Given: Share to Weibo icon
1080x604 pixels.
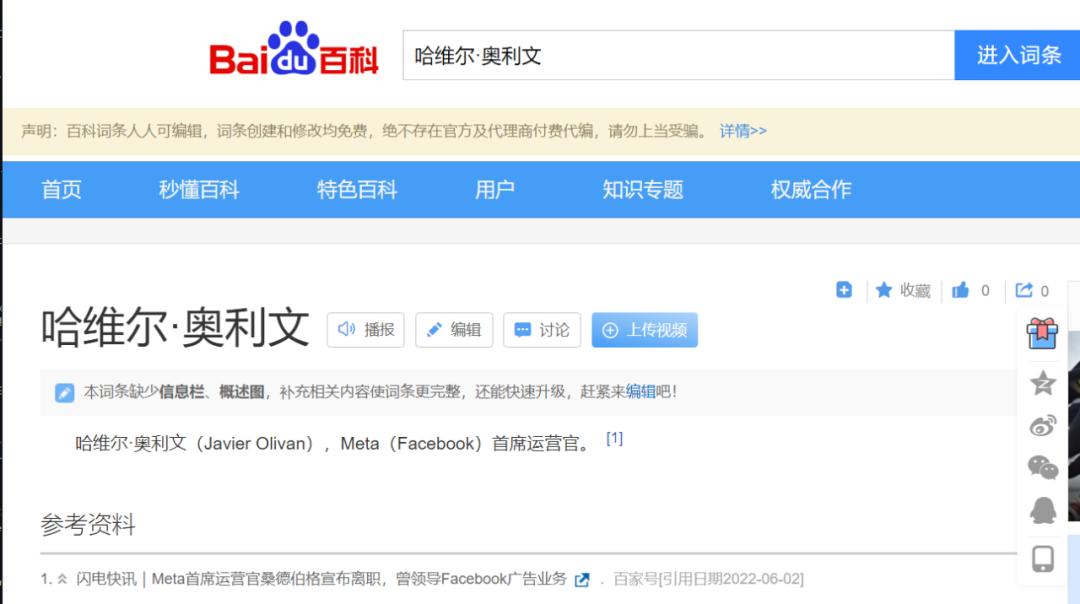Looking at the screenshot, I should point(1043,426).
